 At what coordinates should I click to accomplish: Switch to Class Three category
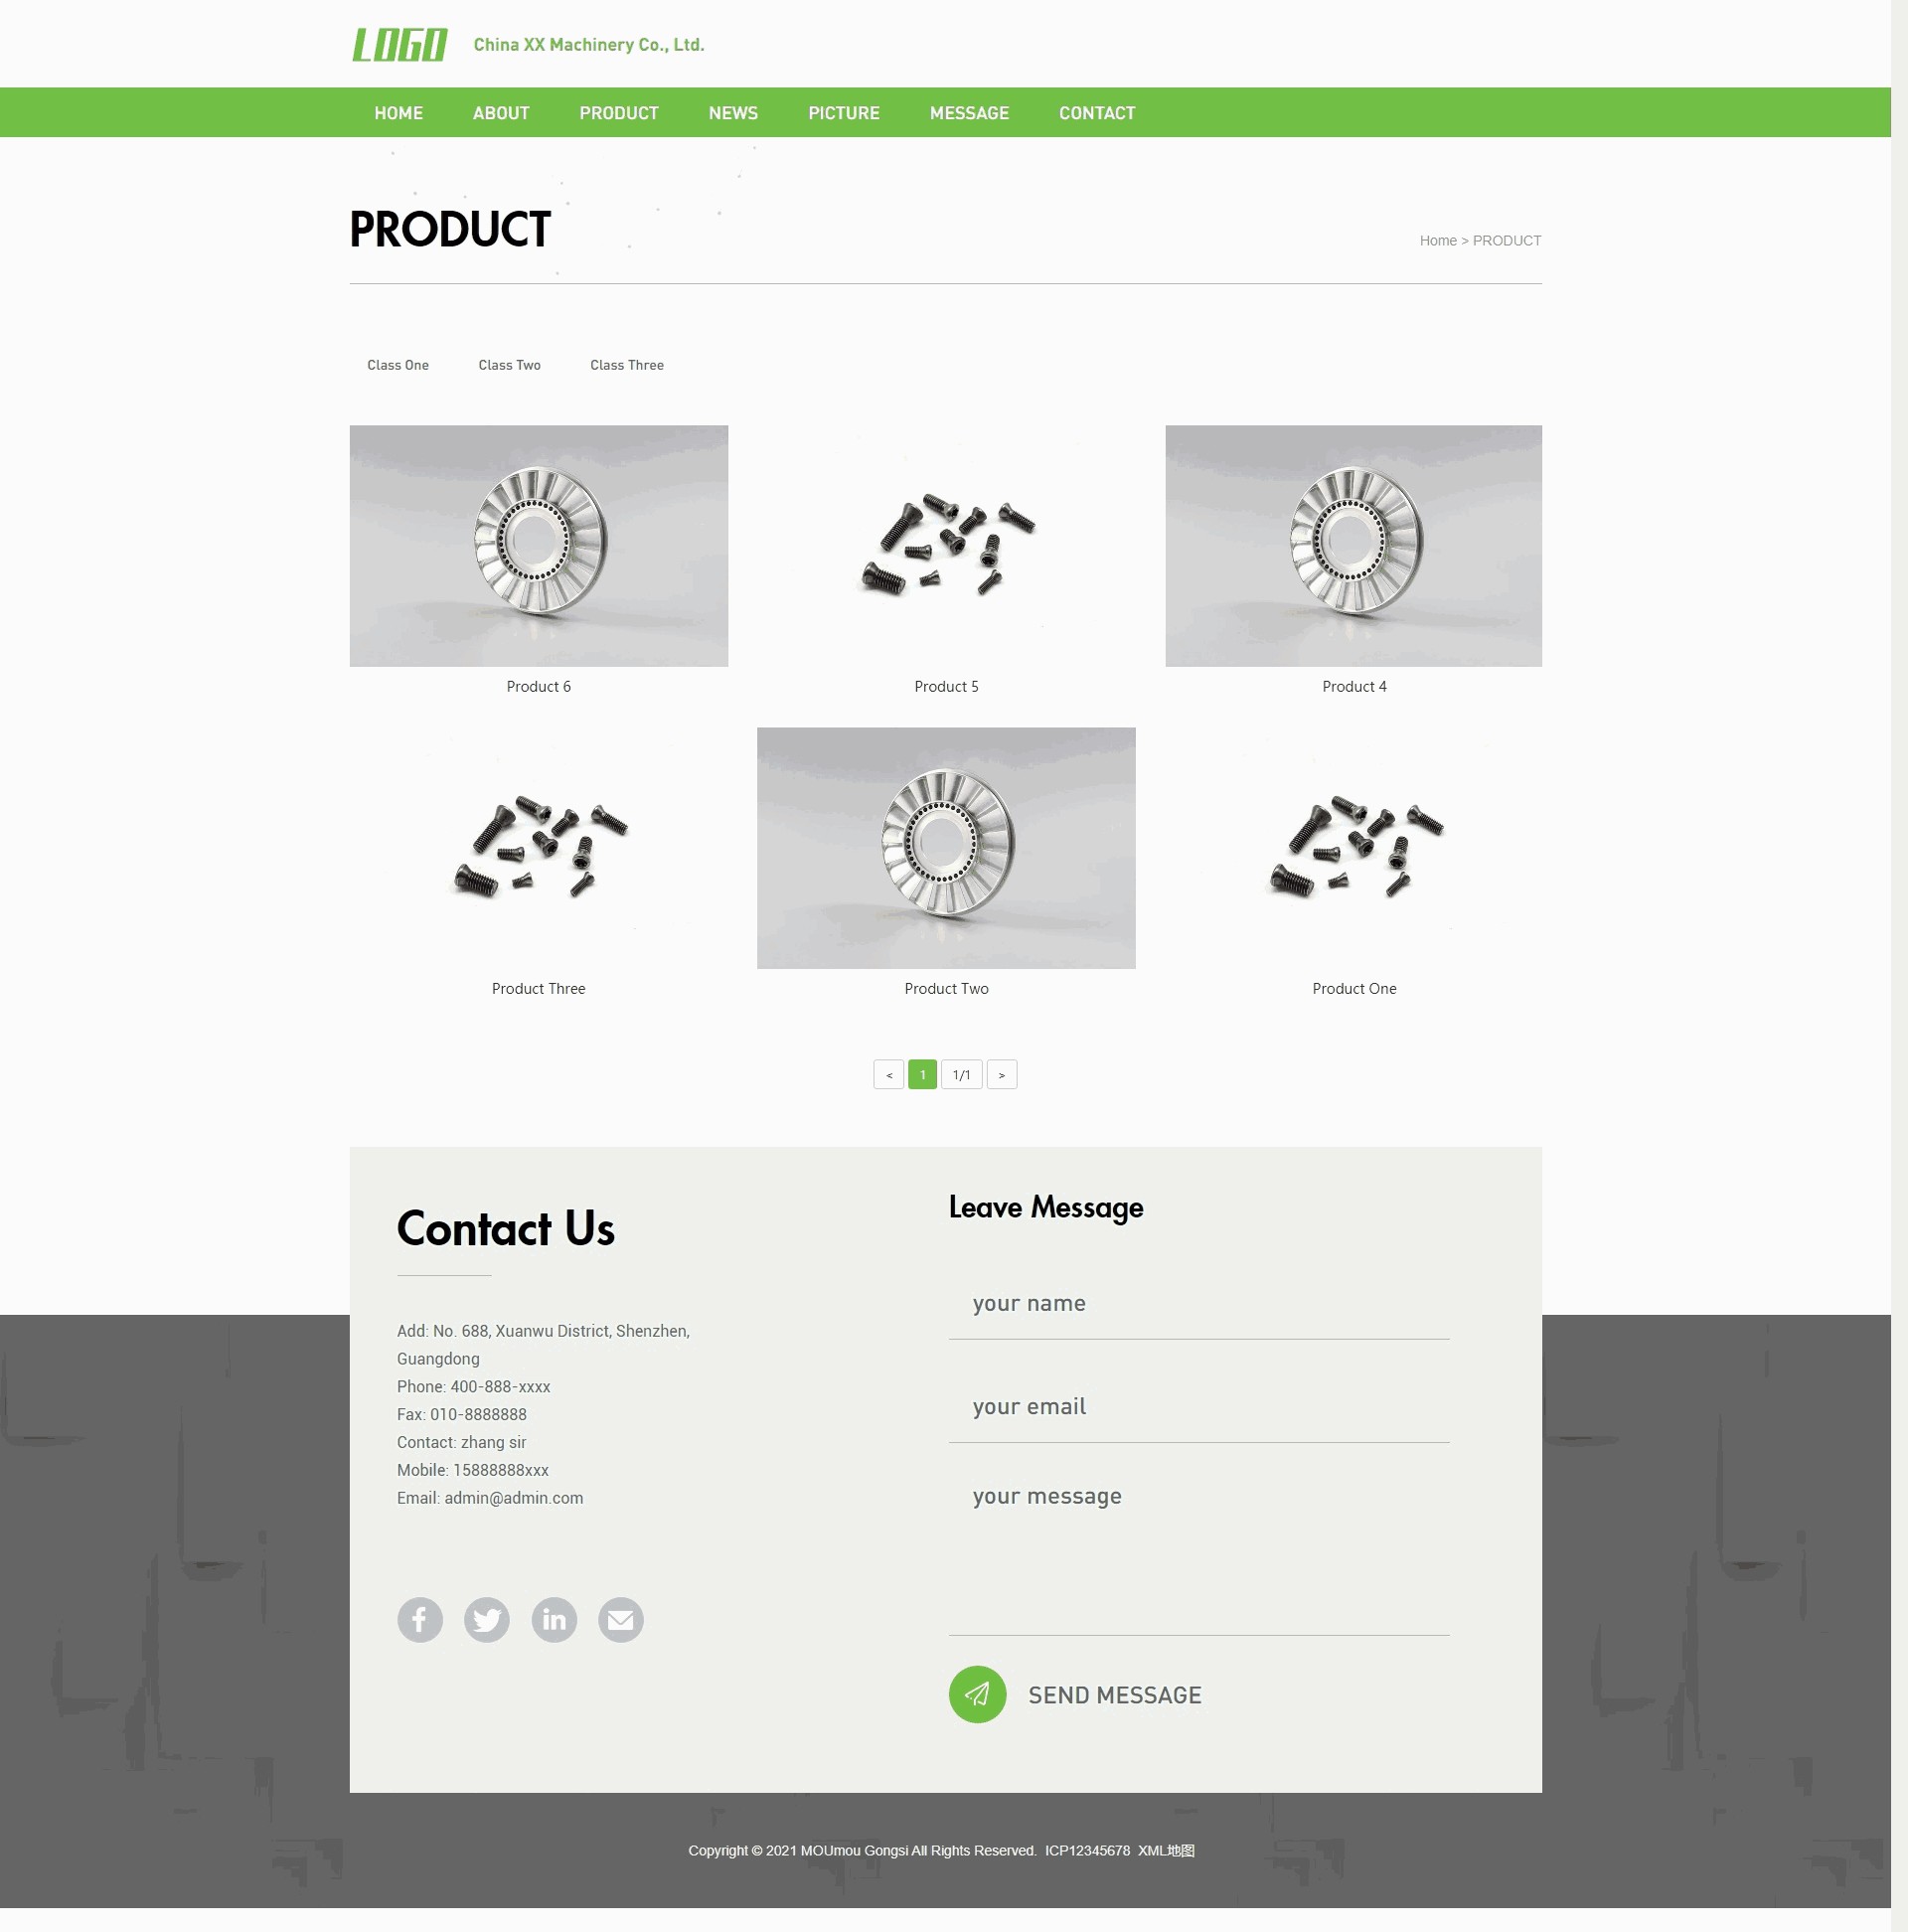[627, 365]
